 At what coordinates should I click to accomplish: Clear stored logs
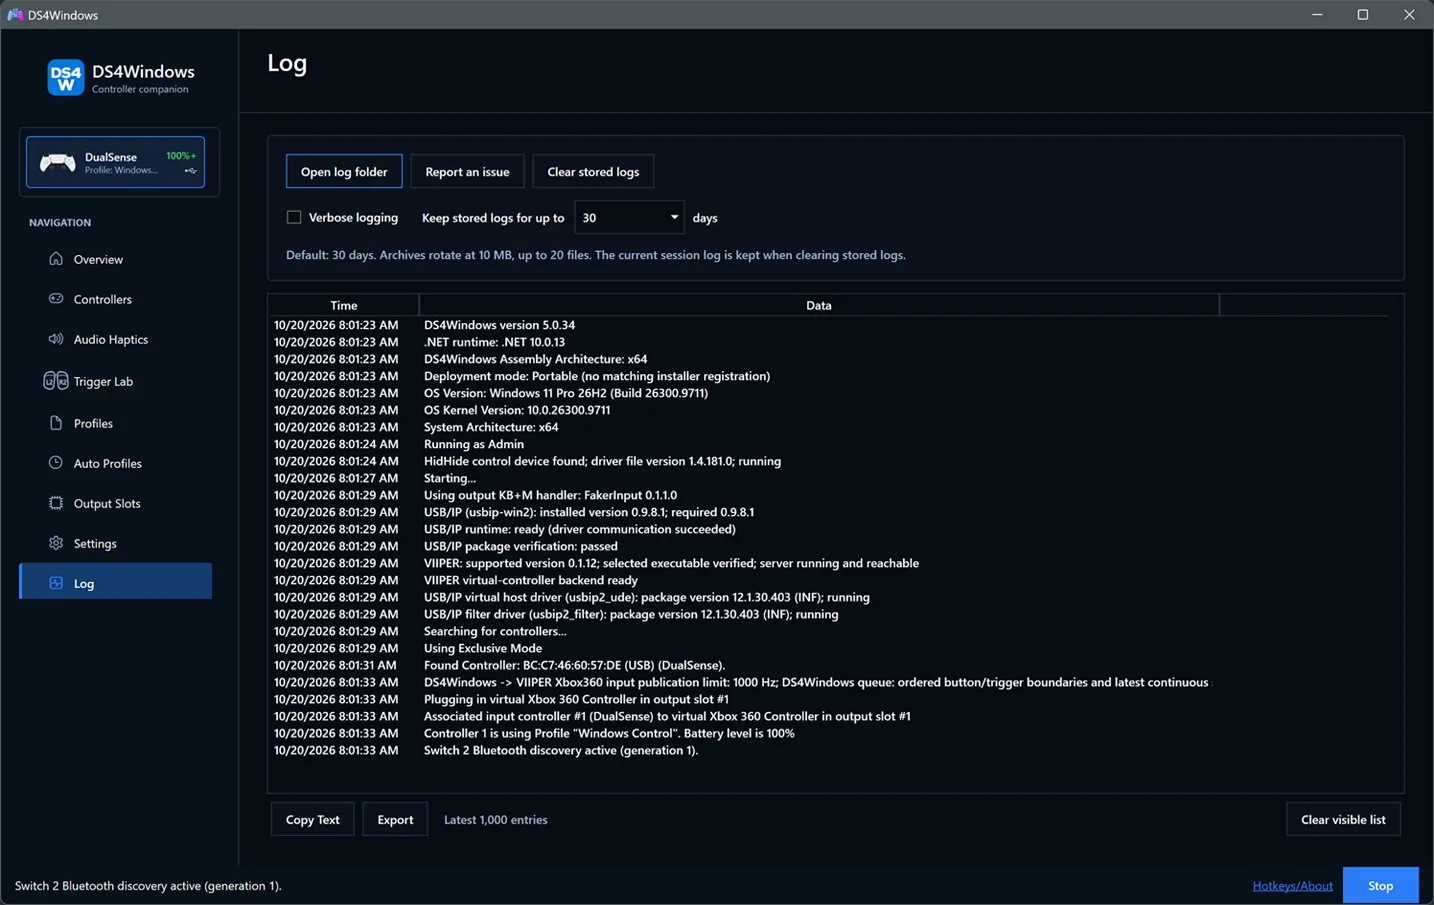[593, 171]
